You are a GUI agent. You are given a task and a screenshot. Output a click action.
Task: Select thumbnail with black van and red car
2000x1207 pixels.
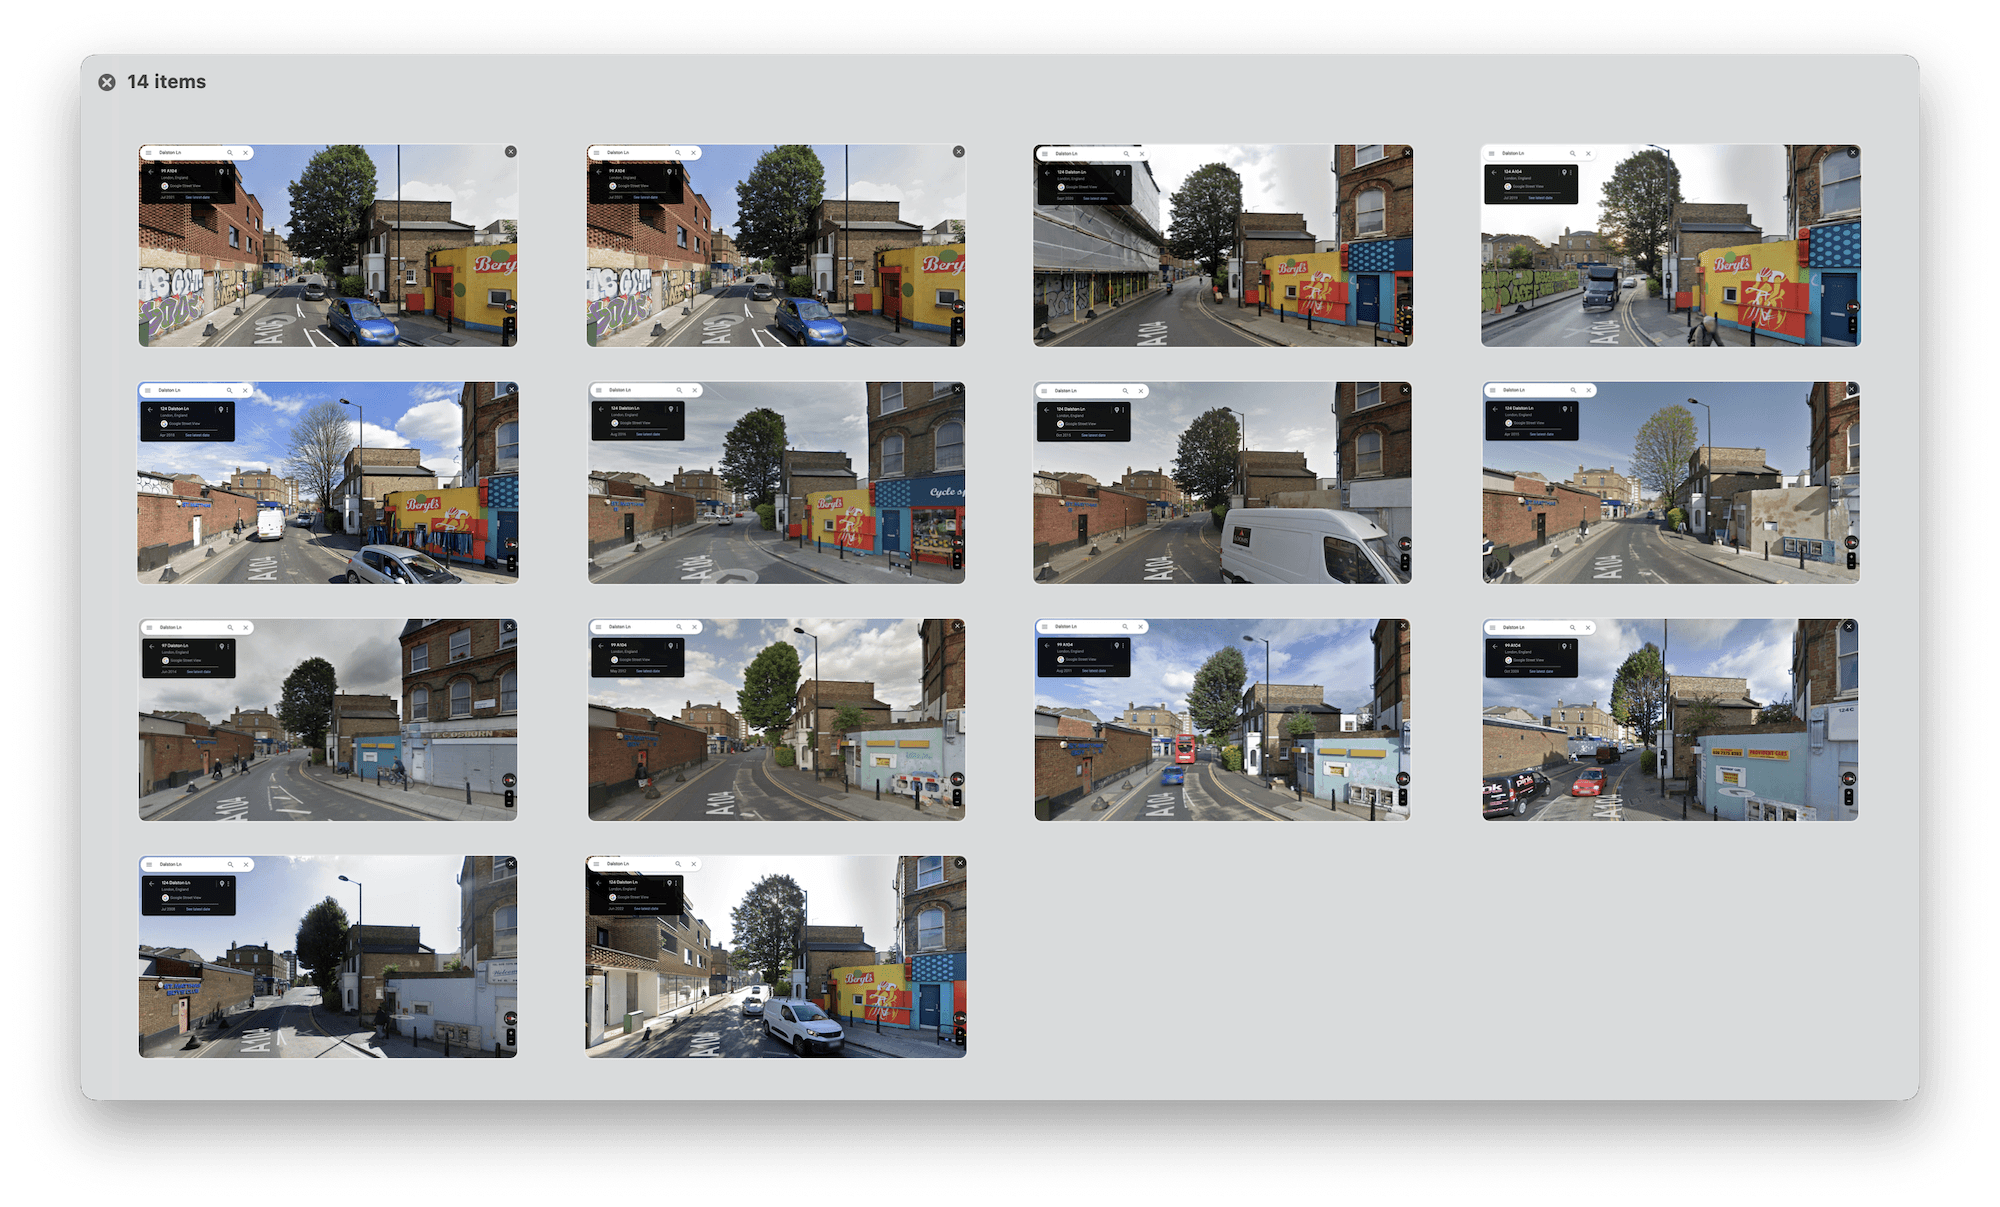point(1671,720)
